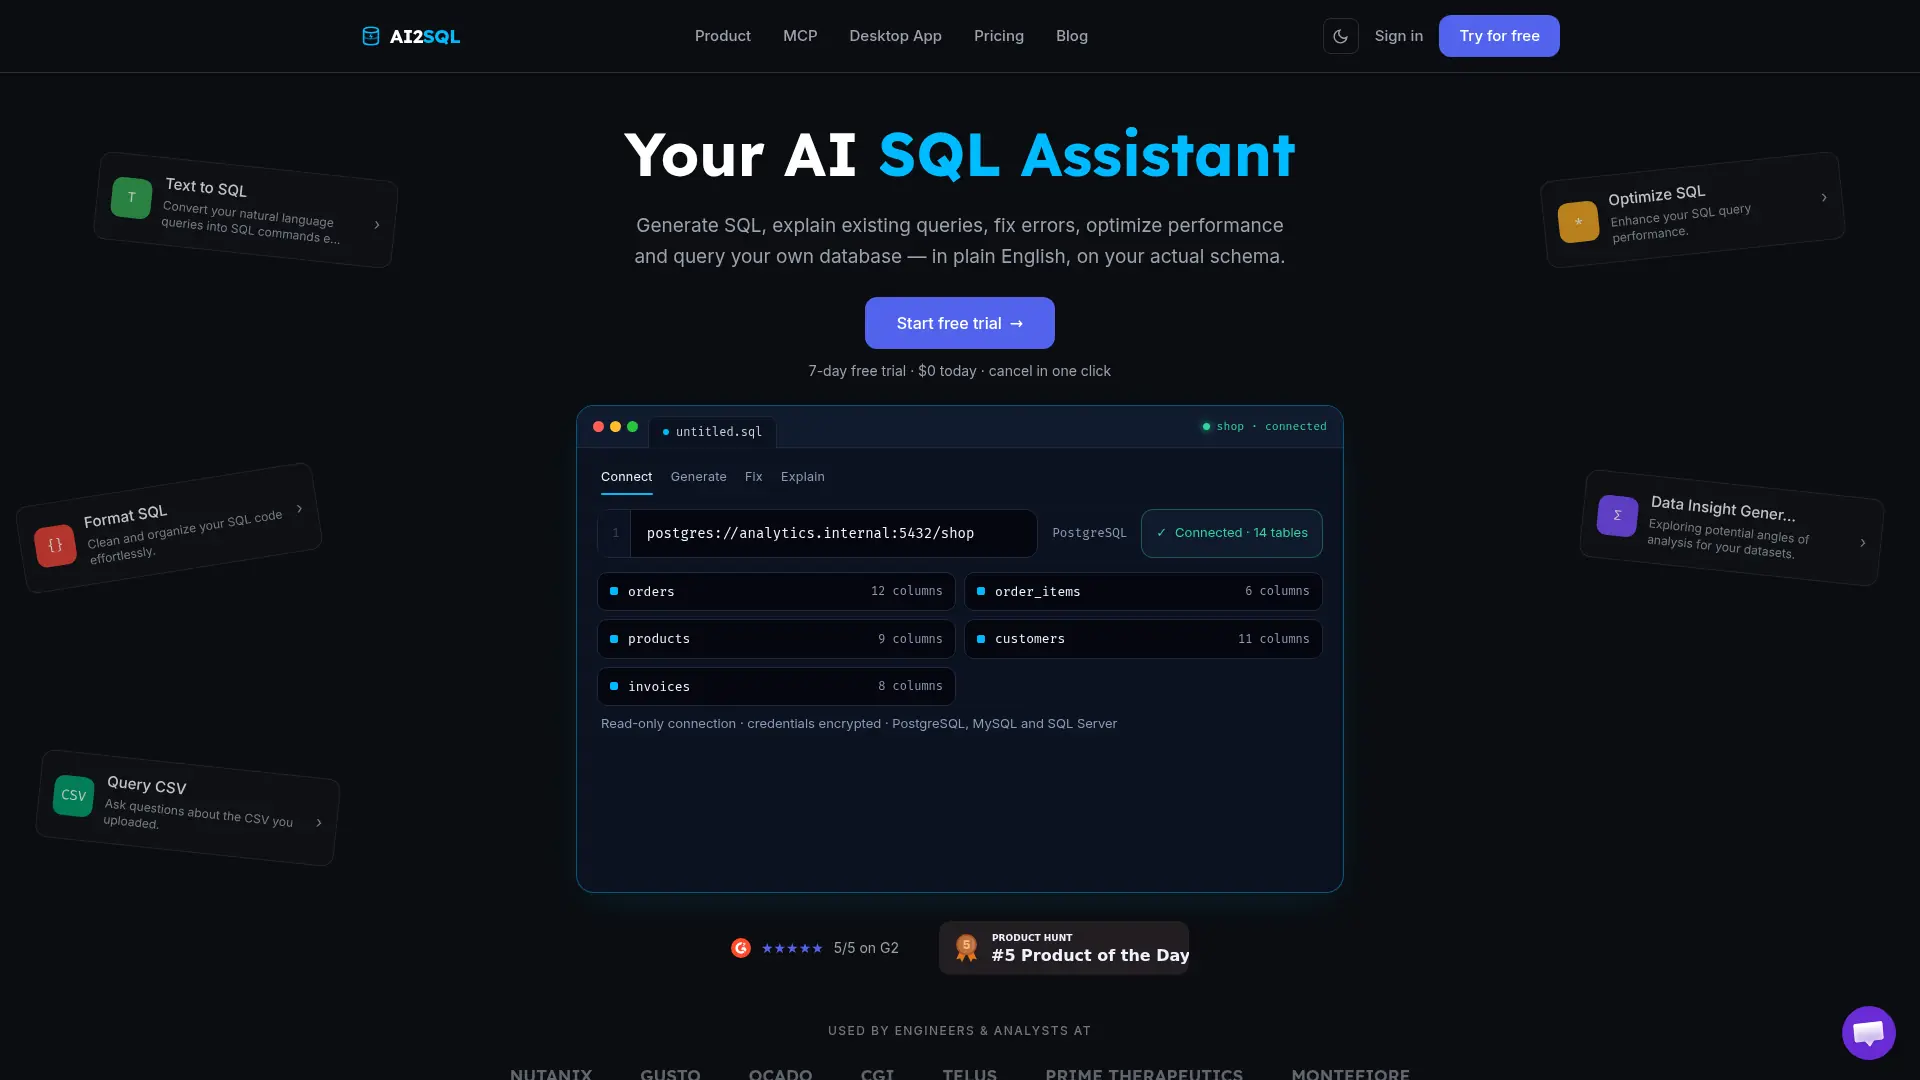Open the chat widget bubble
The height and width of the screenshot is (1080, 1920).
point(1868,1032)
